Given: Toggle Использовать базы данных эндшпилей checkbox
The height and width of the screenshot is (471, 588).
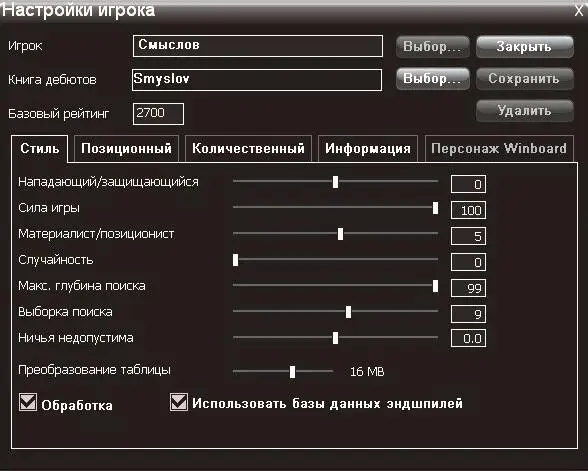Looking at the screenshot, I should point(178,402).
